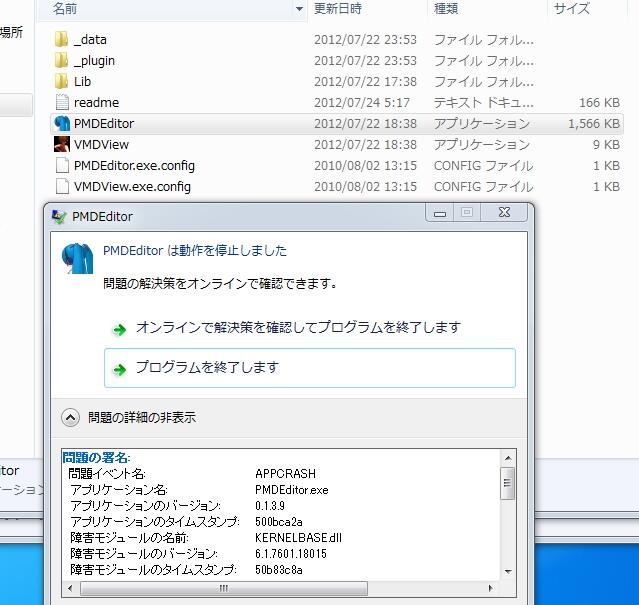
Task: Click the large PMDEditor icon in crash dialog
Action: [x=77, y=258]
